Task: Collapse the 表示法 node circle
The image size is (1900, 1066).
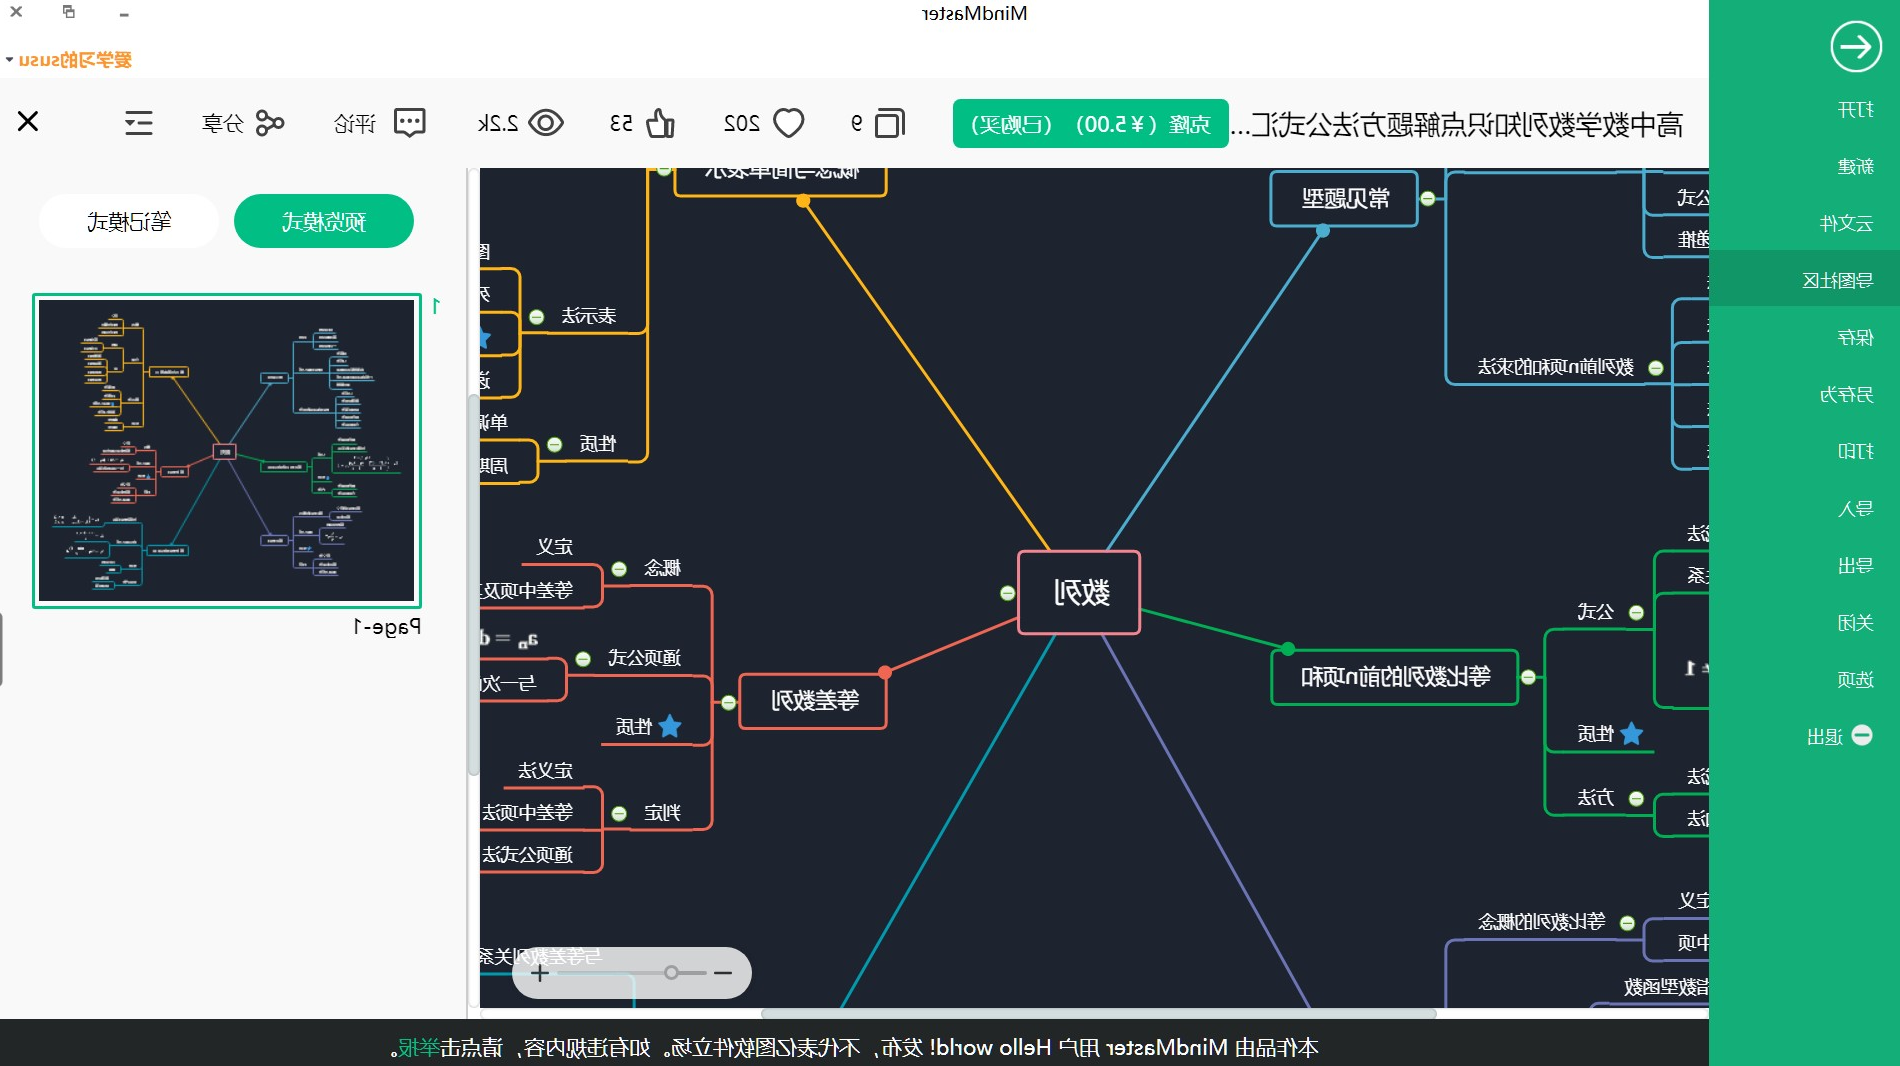Action: click(536, 317)
